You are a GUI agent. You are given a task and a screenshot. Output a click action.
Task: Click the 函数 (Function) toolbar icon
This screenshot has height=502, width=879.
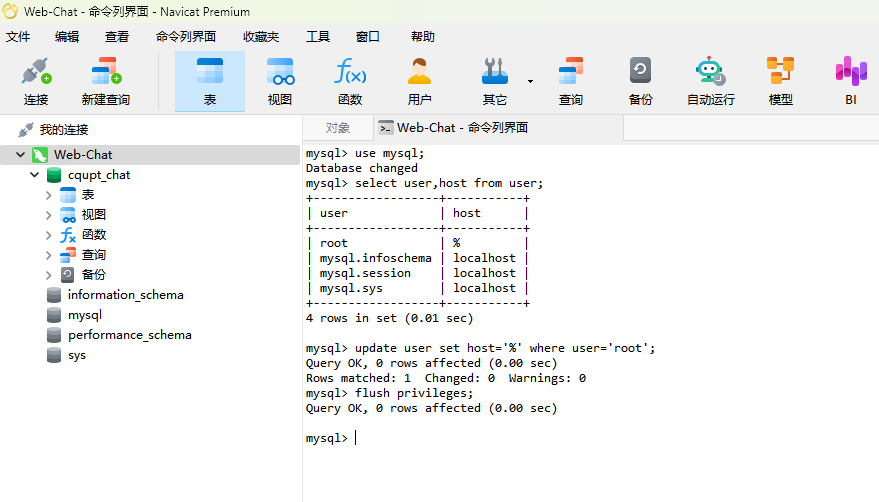(x=350, y=81)
